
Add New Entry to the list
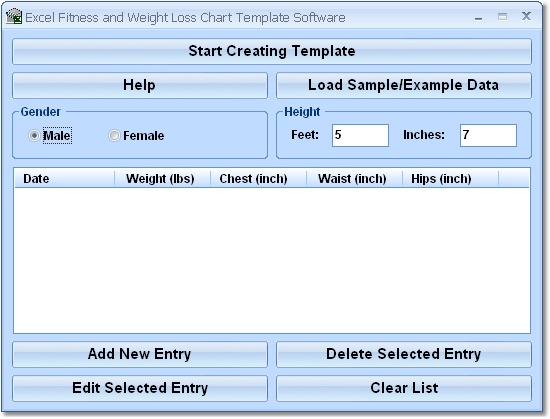tap(140, 354)
